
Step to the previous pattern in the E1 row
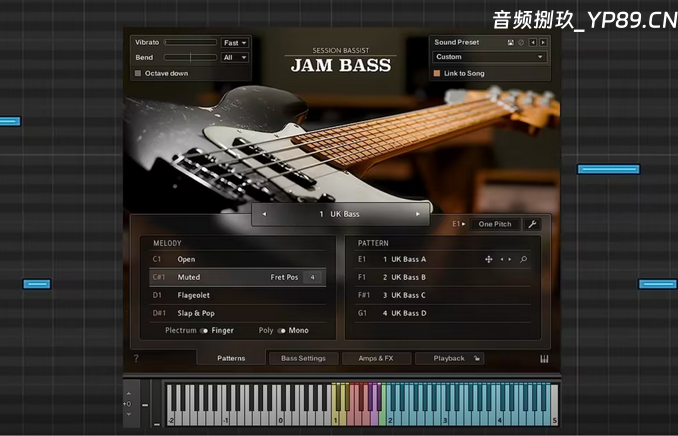point(502,259)
